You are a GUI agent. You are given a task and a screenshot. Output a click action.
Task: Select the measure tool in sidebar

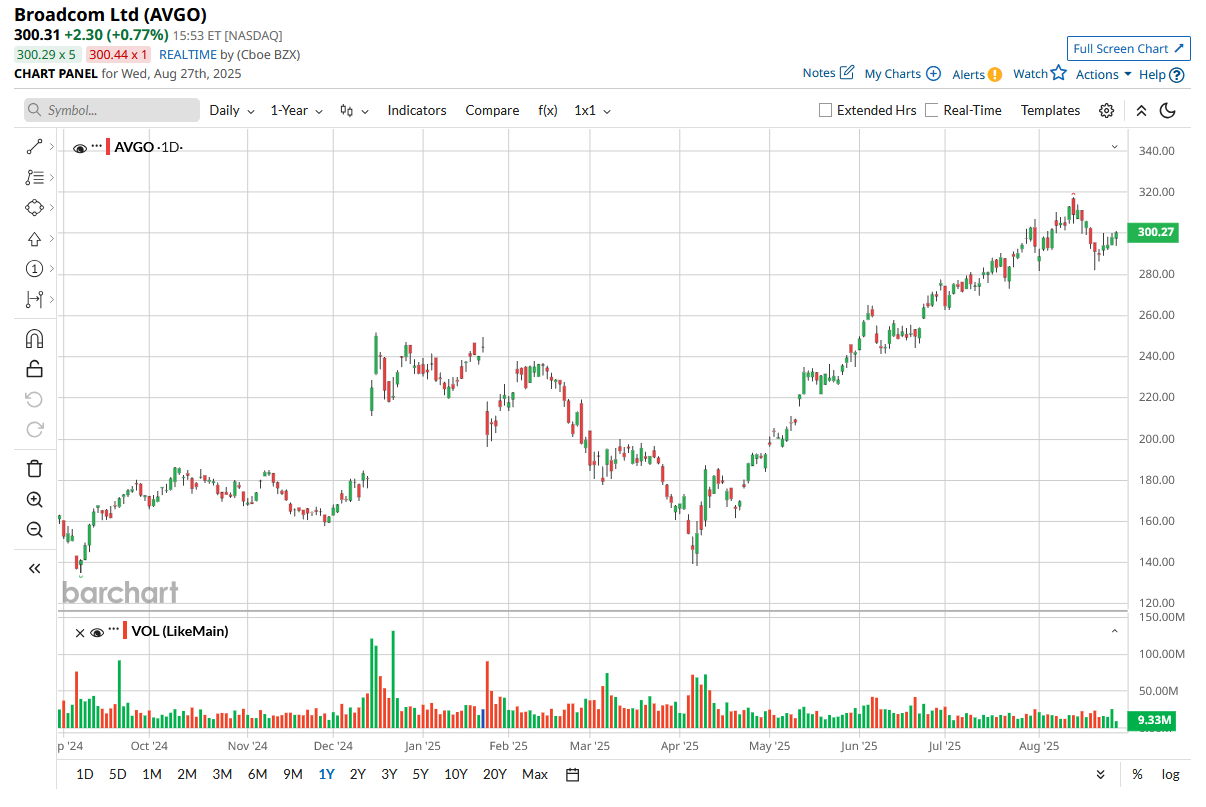[x=34, y=299]
